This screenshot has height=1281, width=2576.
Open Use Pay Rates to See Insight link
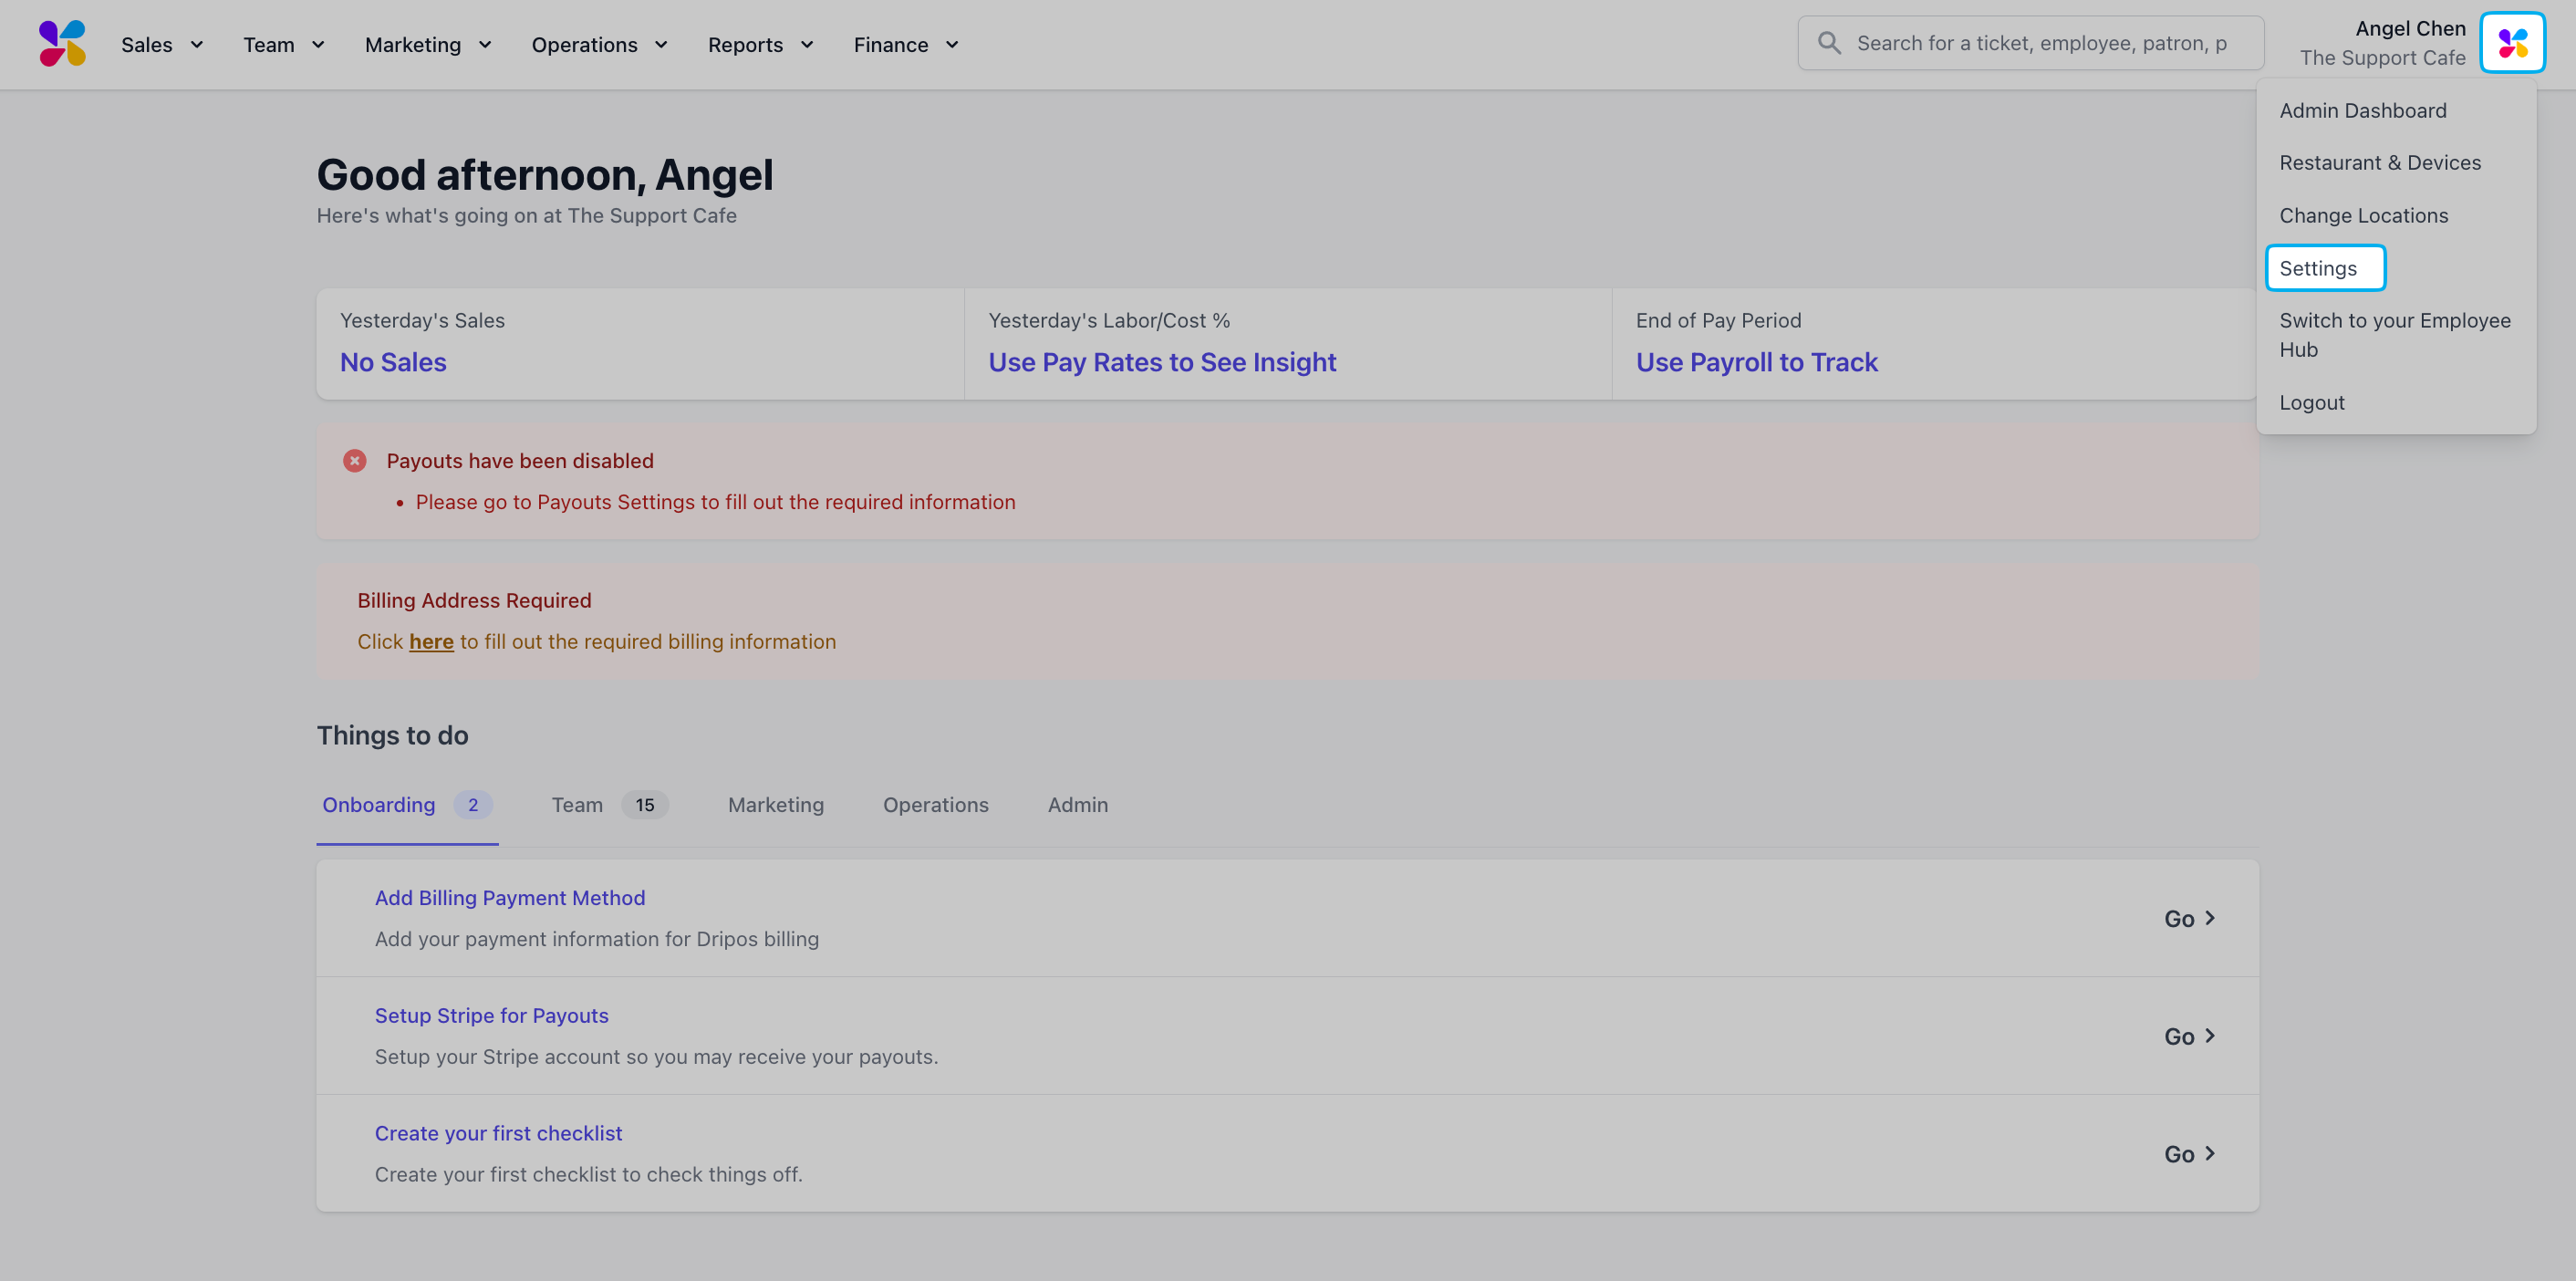pyautogui.click(x=1162, y=362)
